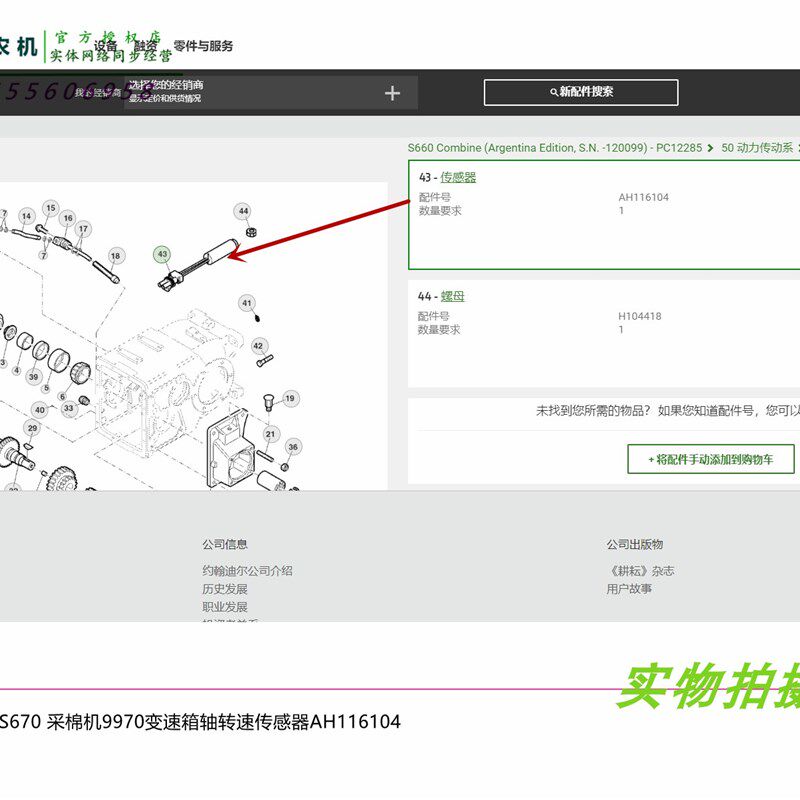800x800 pixels.
Task: Click the breadcrumb chevron after PC12285
Action: (710, 148)
